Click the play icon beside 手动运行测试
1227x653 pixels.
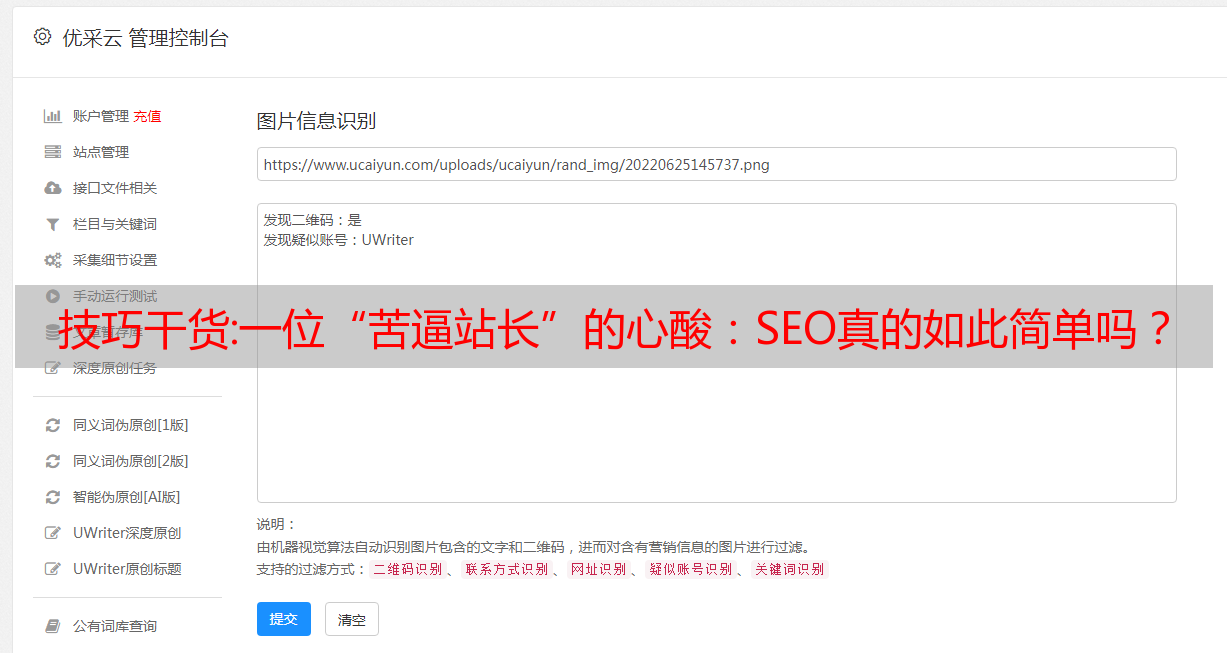click(53, 296)
